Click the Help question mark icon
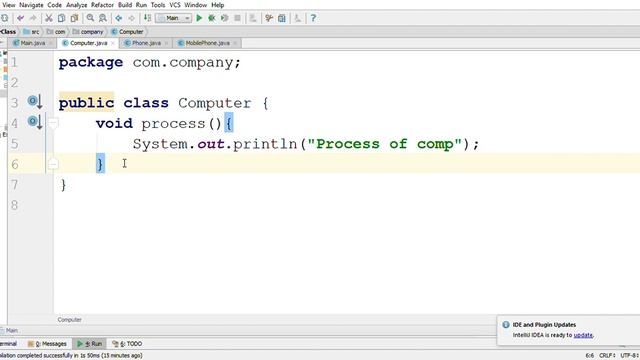The height and width of the screenshot is (360, 640). click(313, 18)
